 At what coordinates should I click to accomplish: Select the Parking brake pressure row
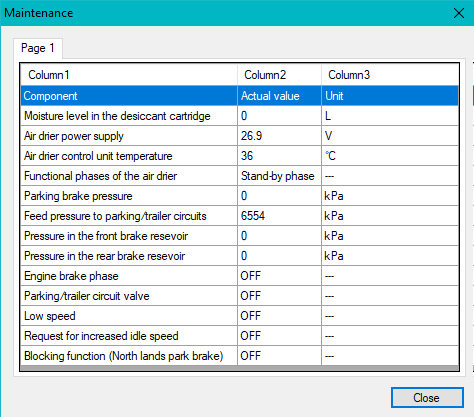click(x=240, y=196)
